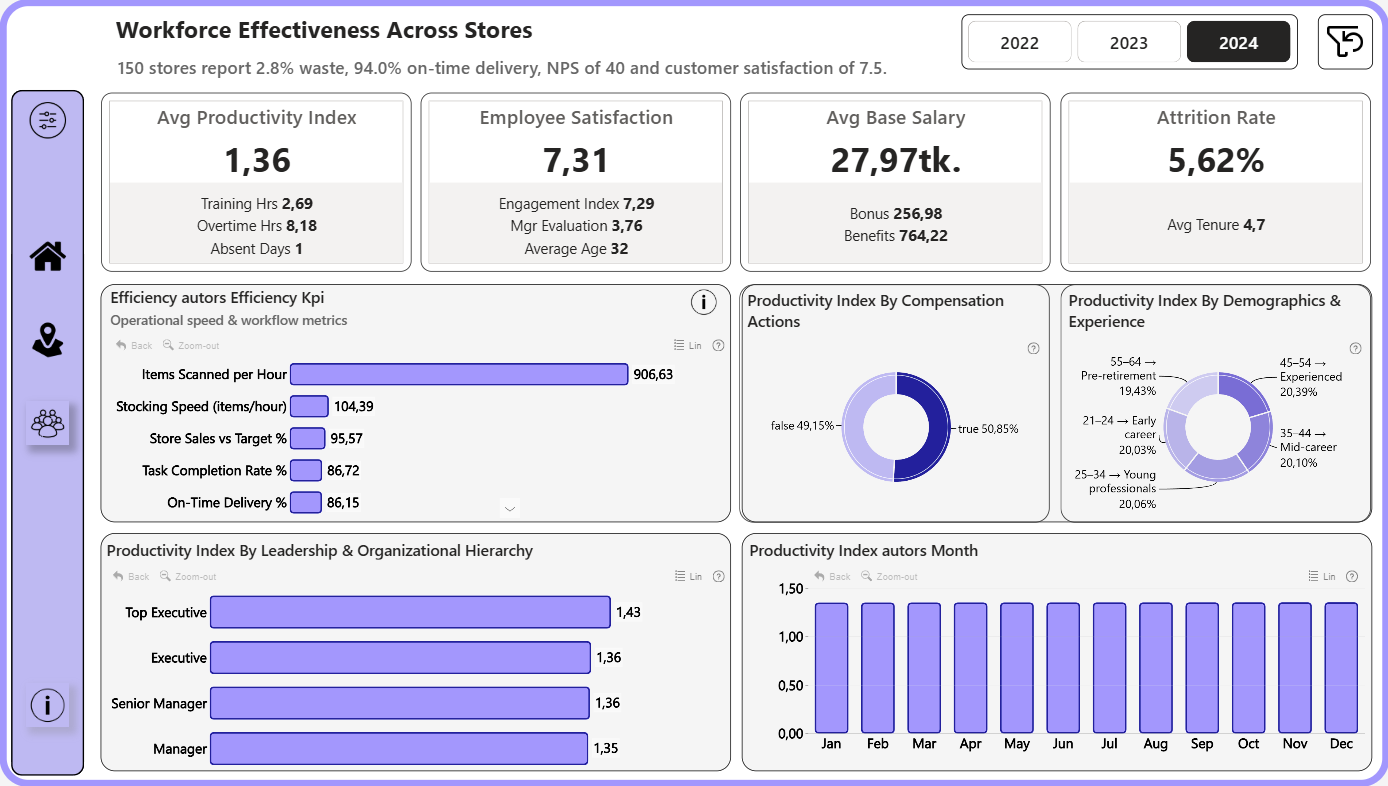This screenshot has width=1388, height=786.
Task: Toggle Lin scale in Efficiency Kpi chart
Action: [688, 346]
